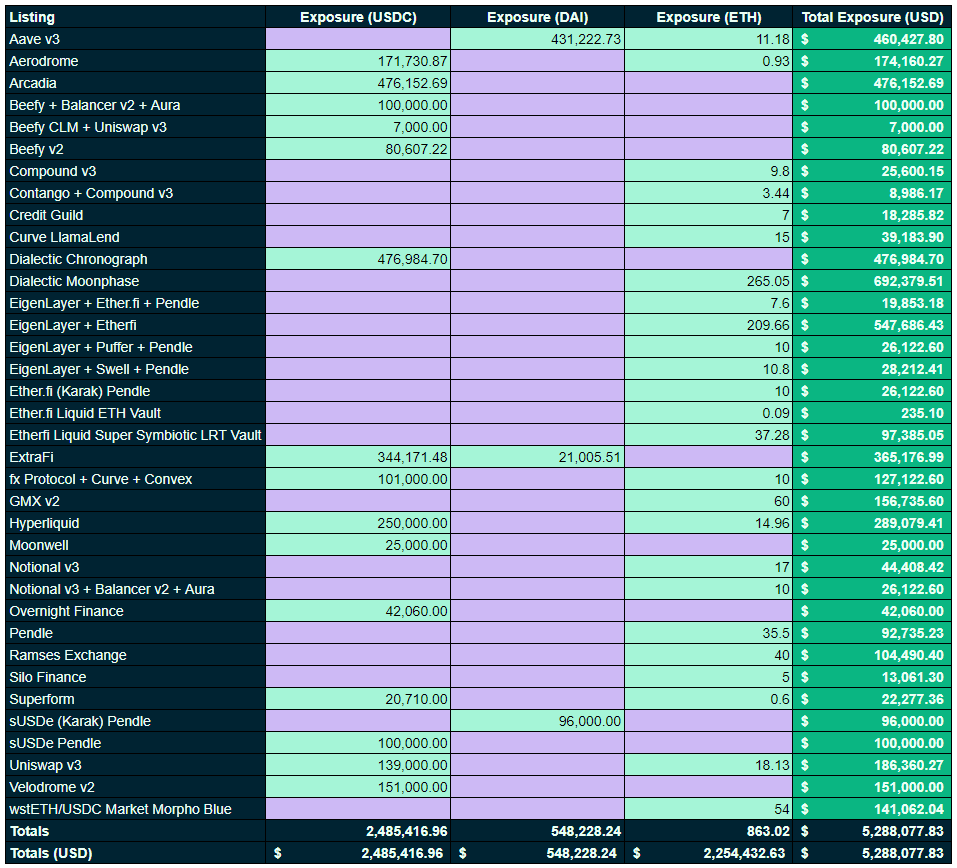Select Dialectic Moonphase ETH value 265.05
957x868 pixels.
(x=709, y=281)
